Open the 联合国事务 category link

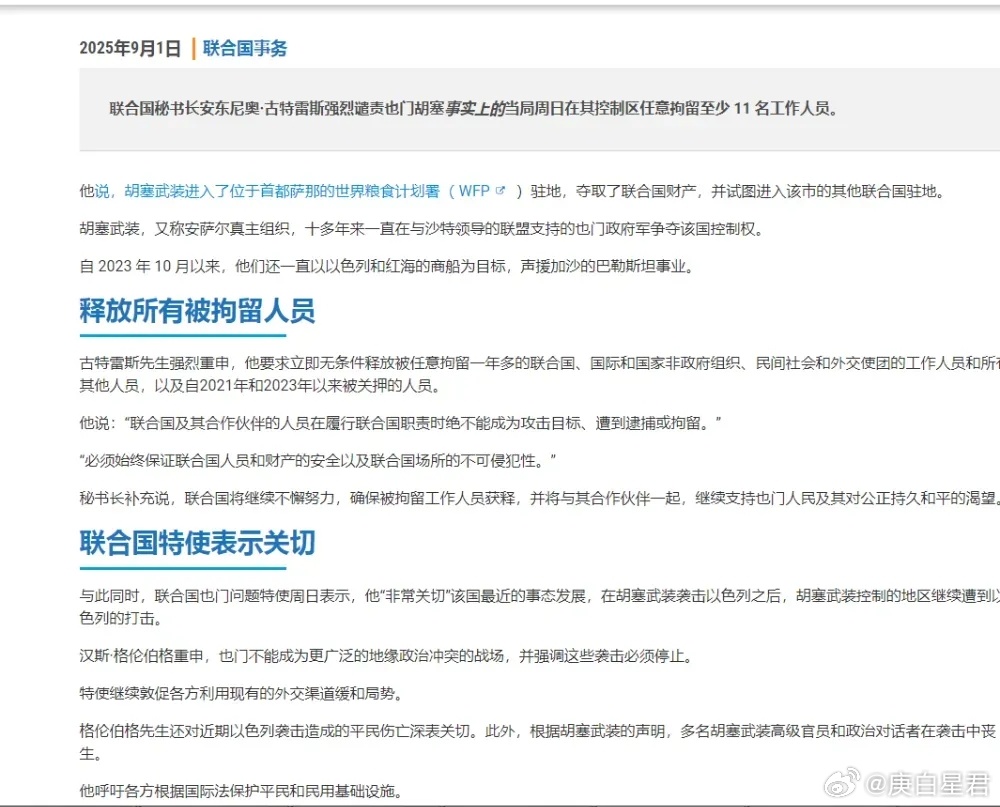pyautogui.click(x=245, y=48)
